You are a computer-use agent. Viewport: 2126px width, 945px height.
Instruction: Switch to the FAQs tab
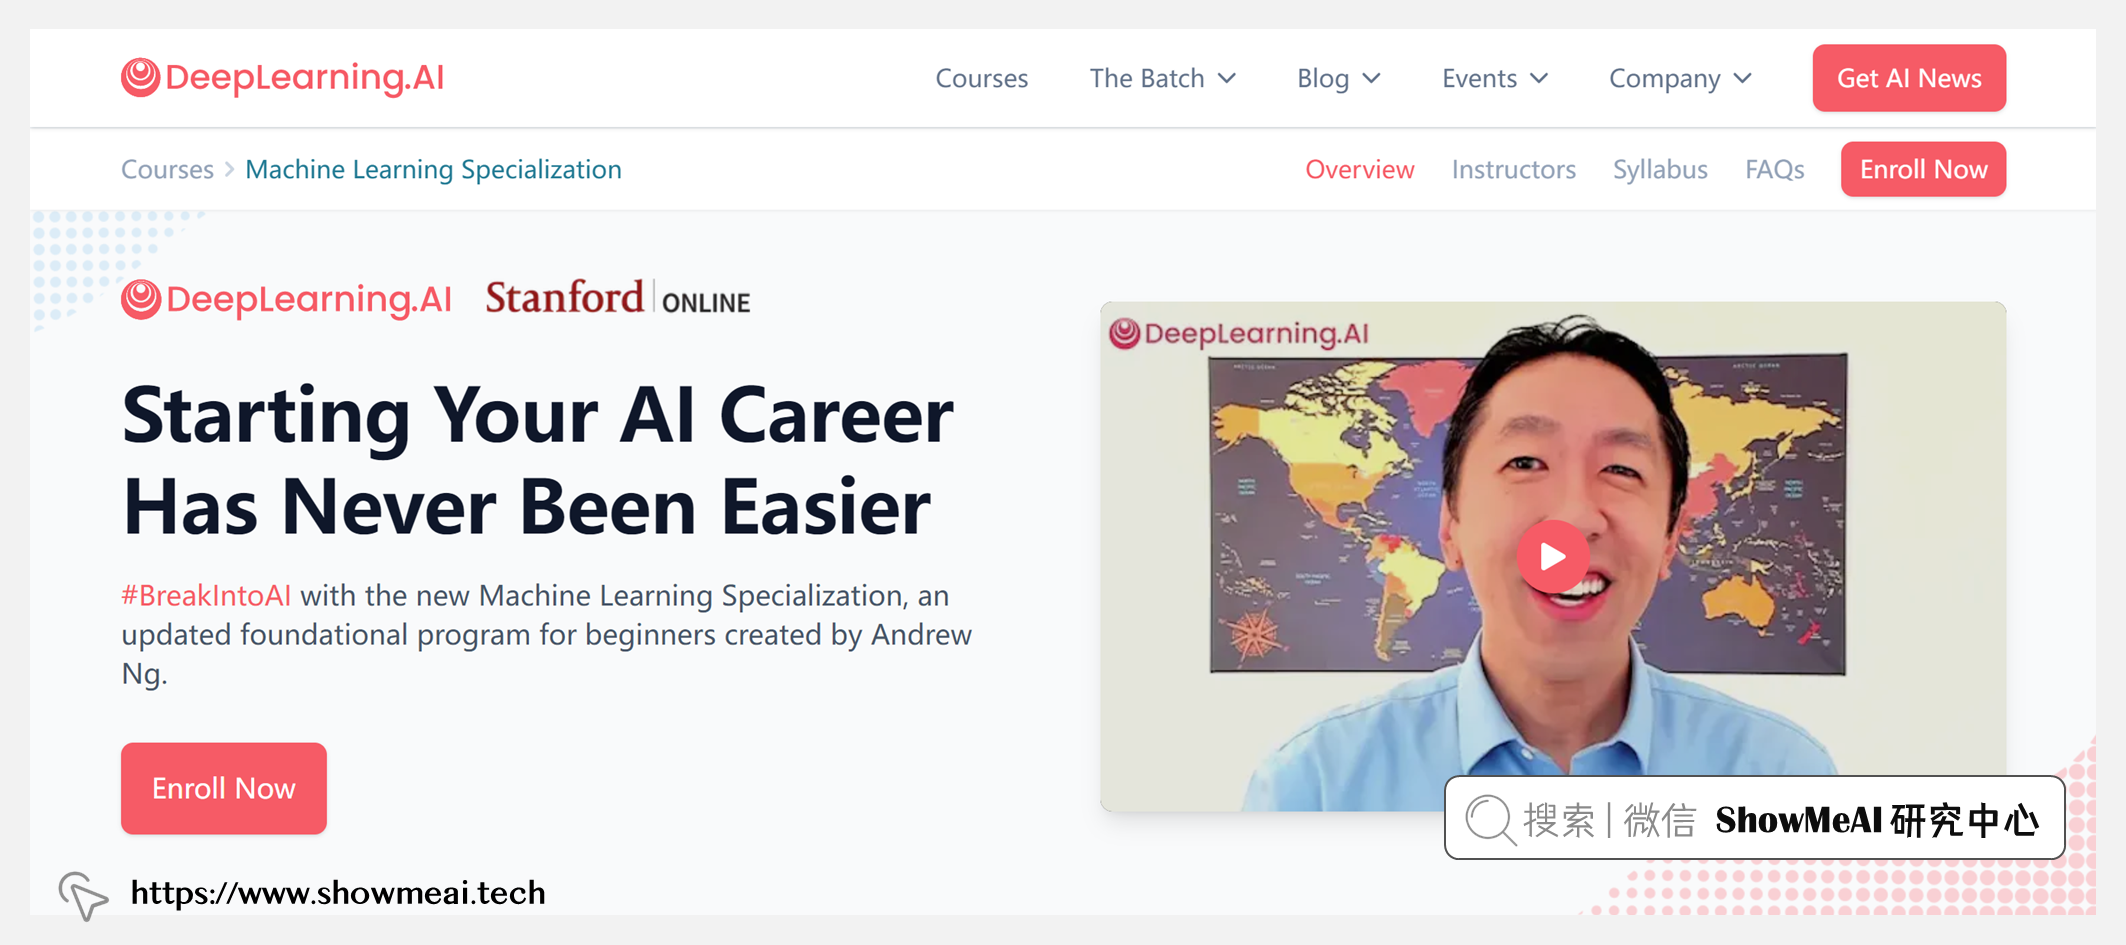click(1774, 169)
